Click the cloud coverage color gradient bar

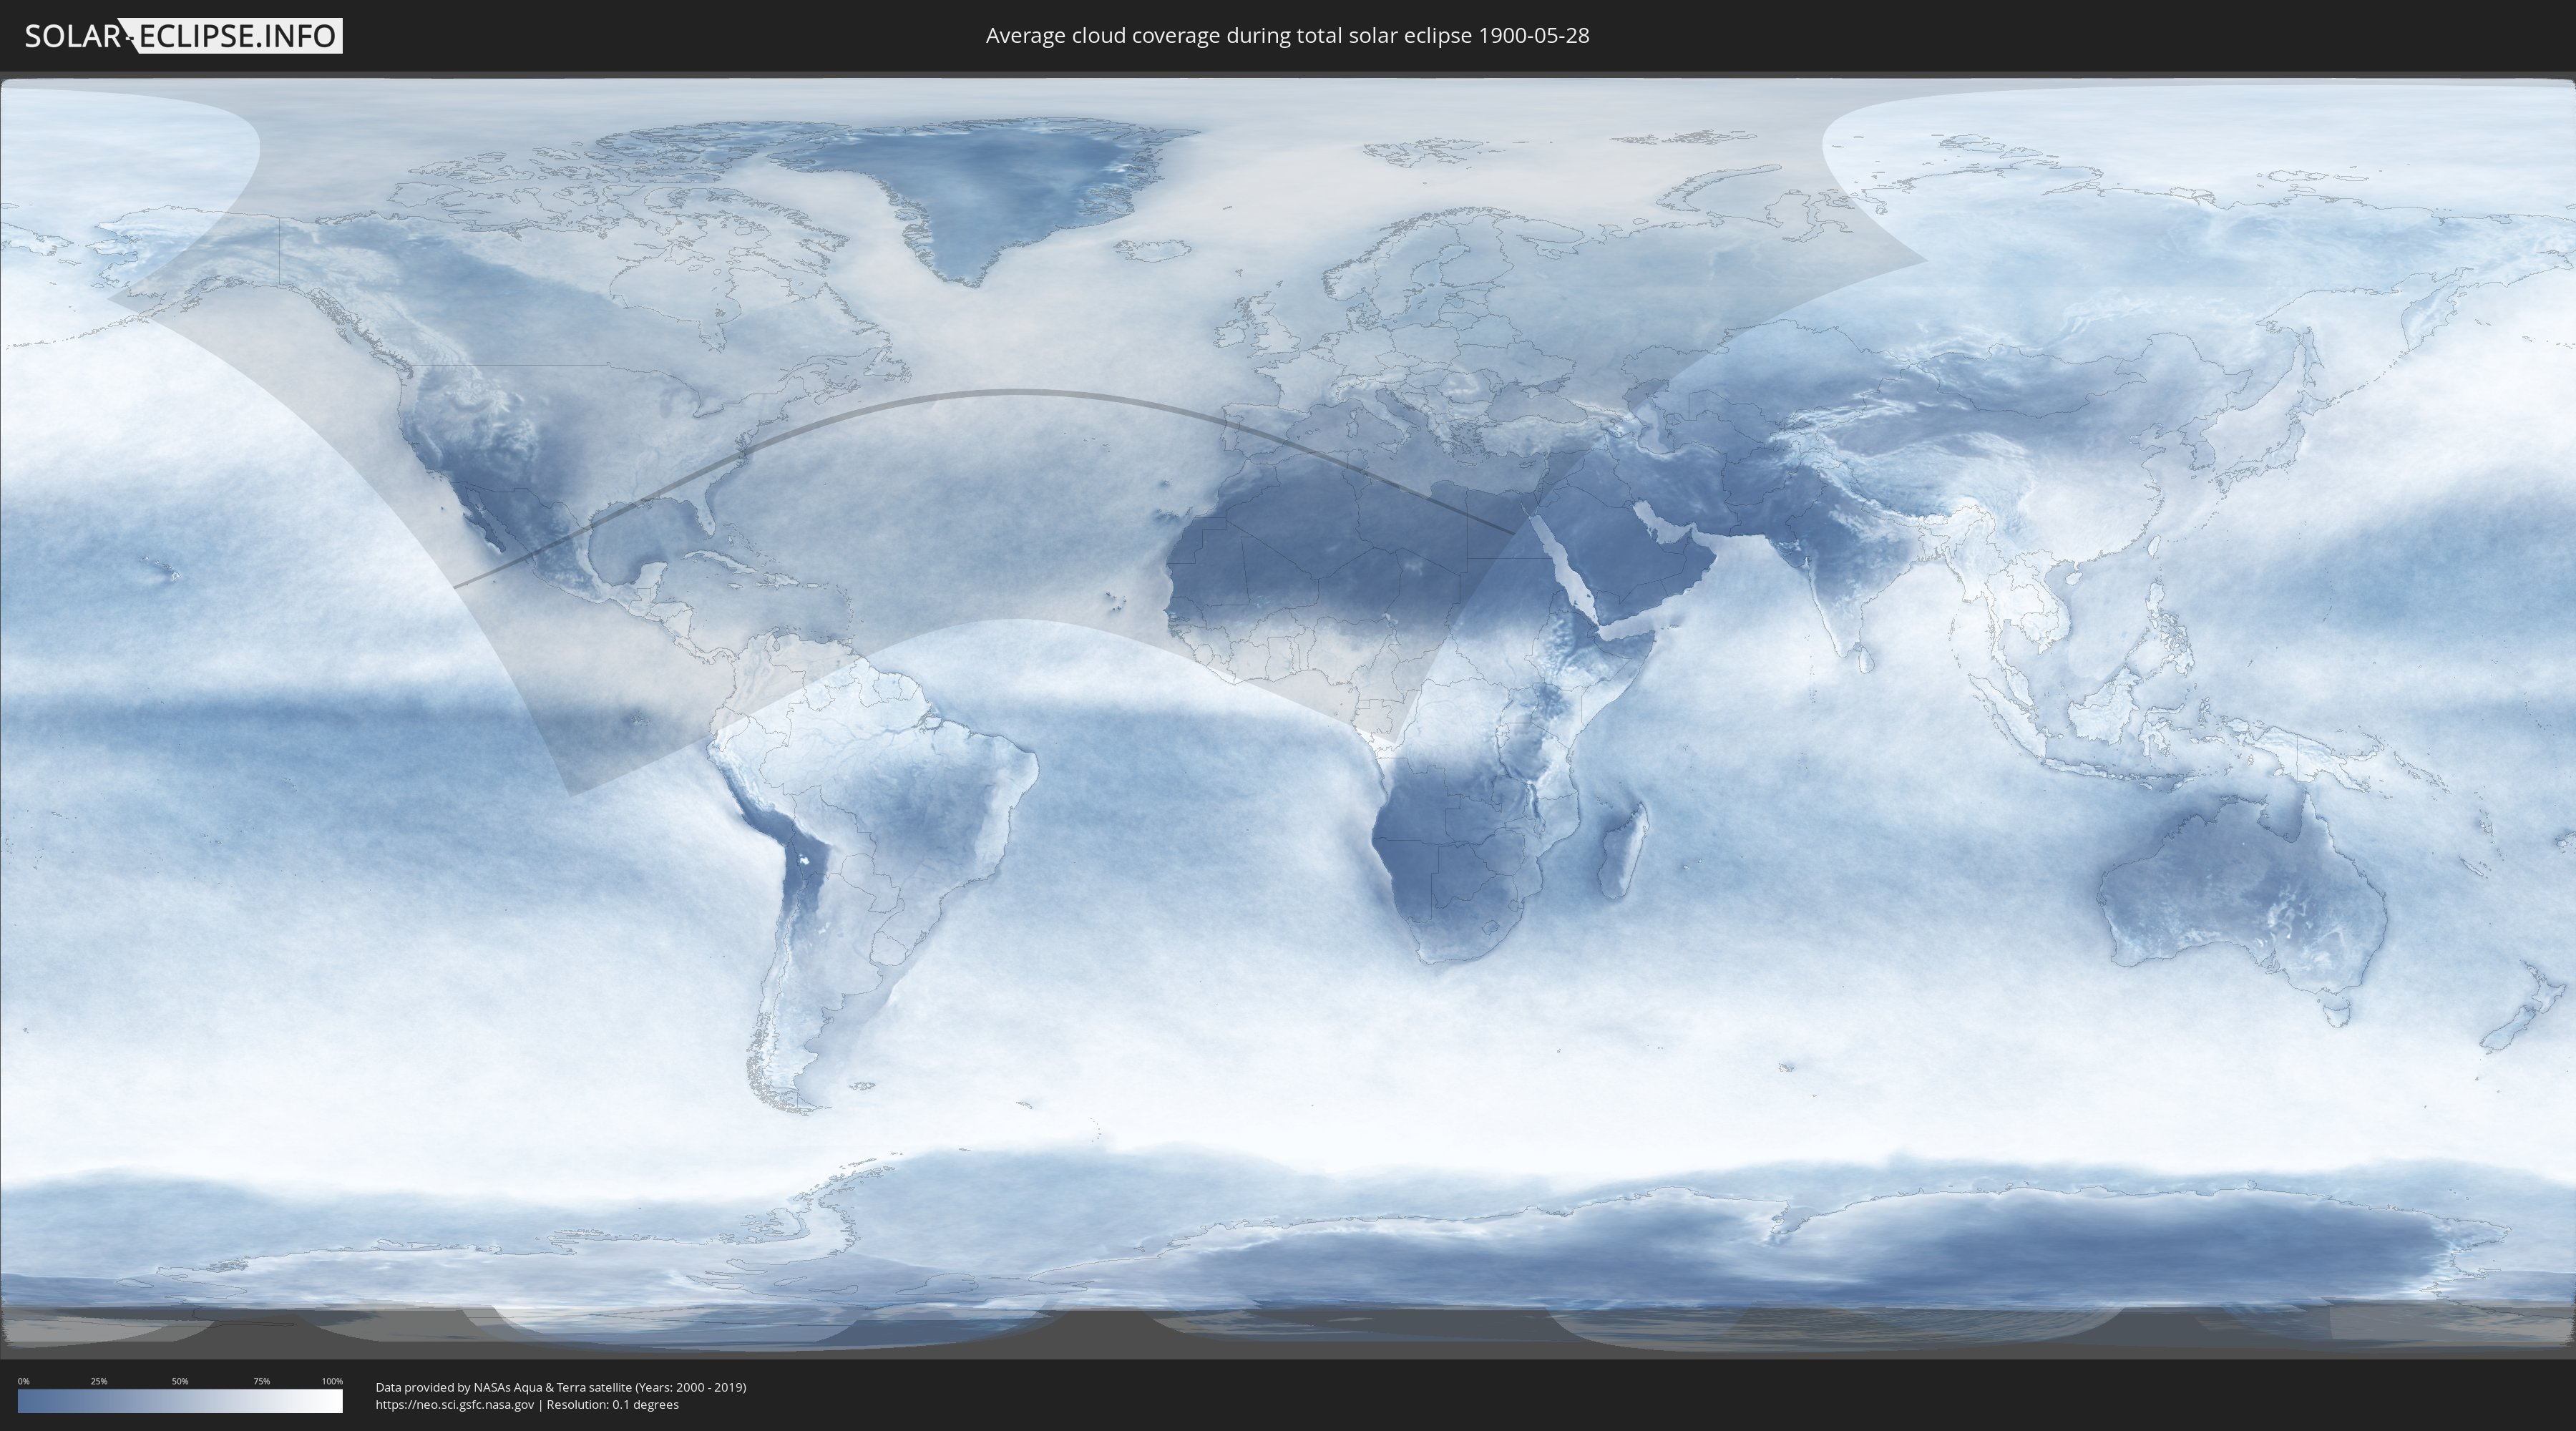click(180, 1401)
